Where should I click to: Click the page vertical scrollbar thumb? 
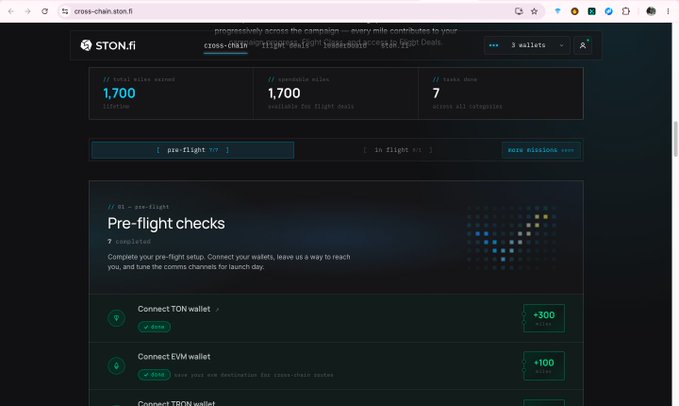click(675, 139)
